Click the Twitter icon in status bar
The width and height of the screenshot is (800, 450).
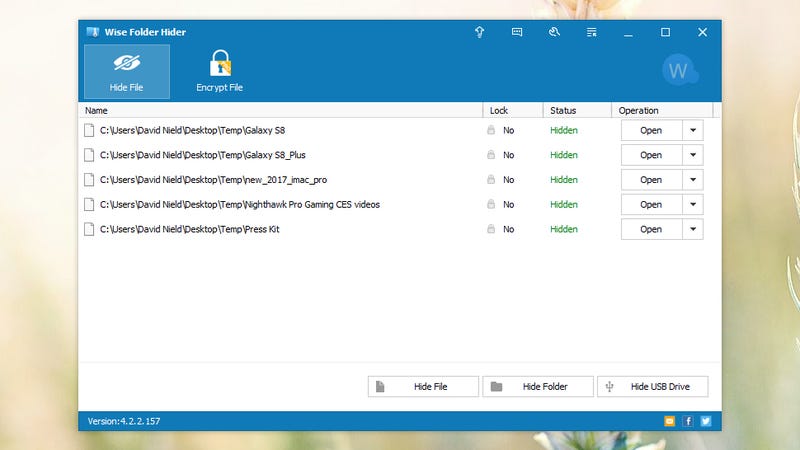pyautogui.click(x=706, y=421)
